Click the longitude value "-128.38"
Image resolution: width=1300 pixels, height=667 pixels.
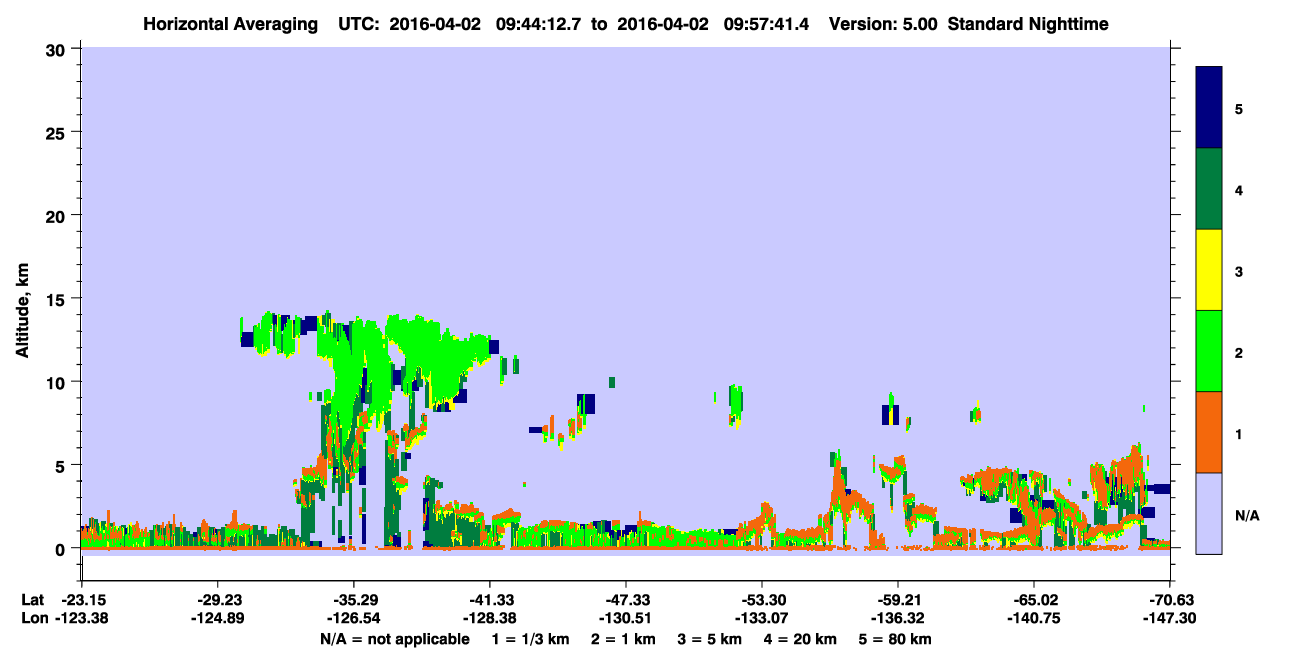pyautogui.click(x=490, y=619)
